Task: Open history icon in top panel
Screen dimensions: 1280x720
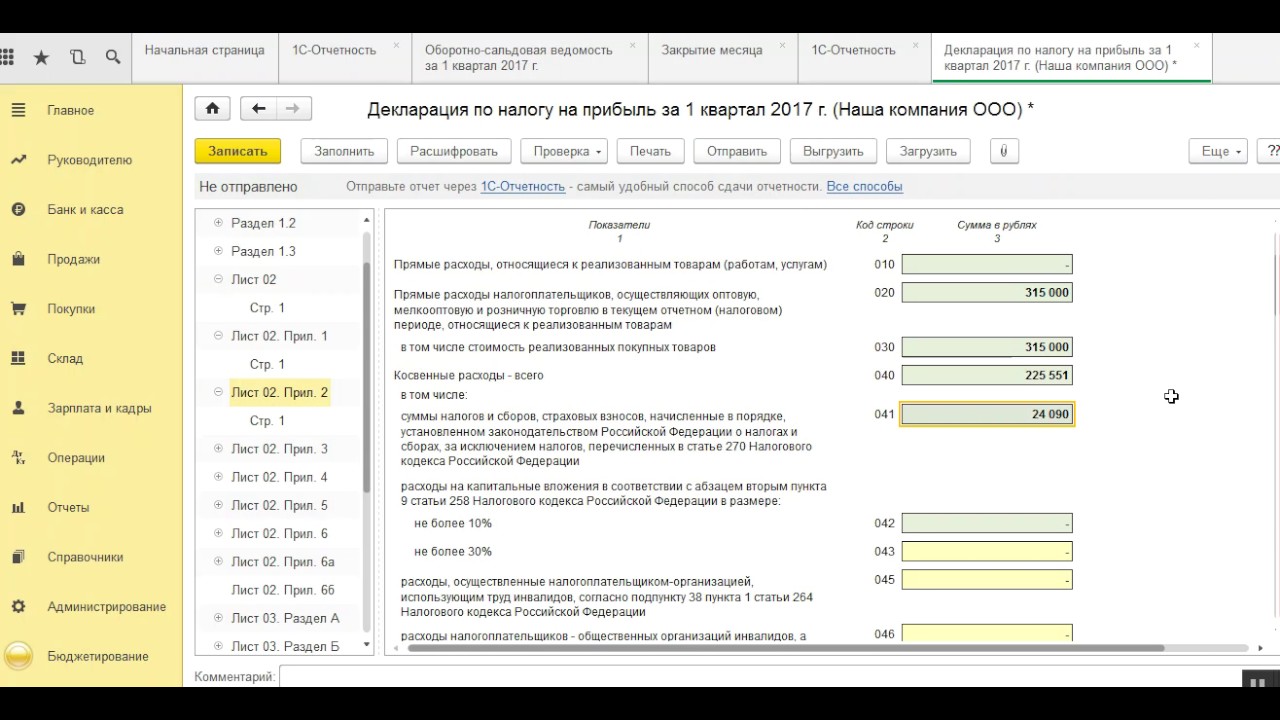Action: click(77, 58)
